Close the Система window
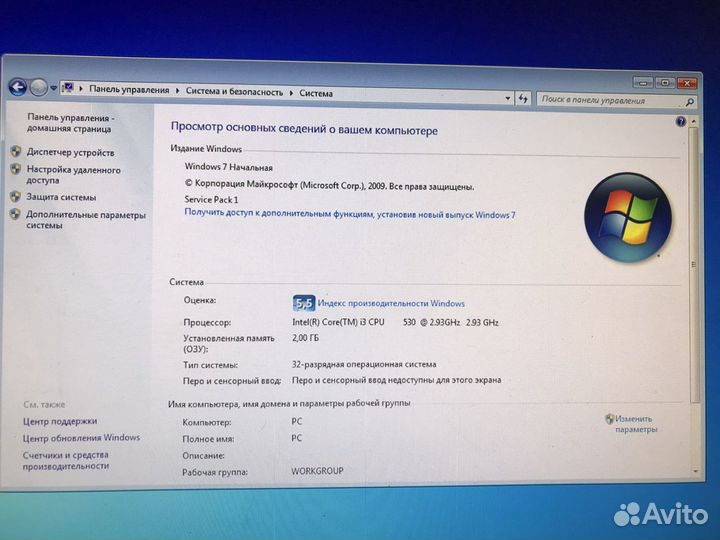This screenshot has height=540, width=720. [x=687, y=84]
